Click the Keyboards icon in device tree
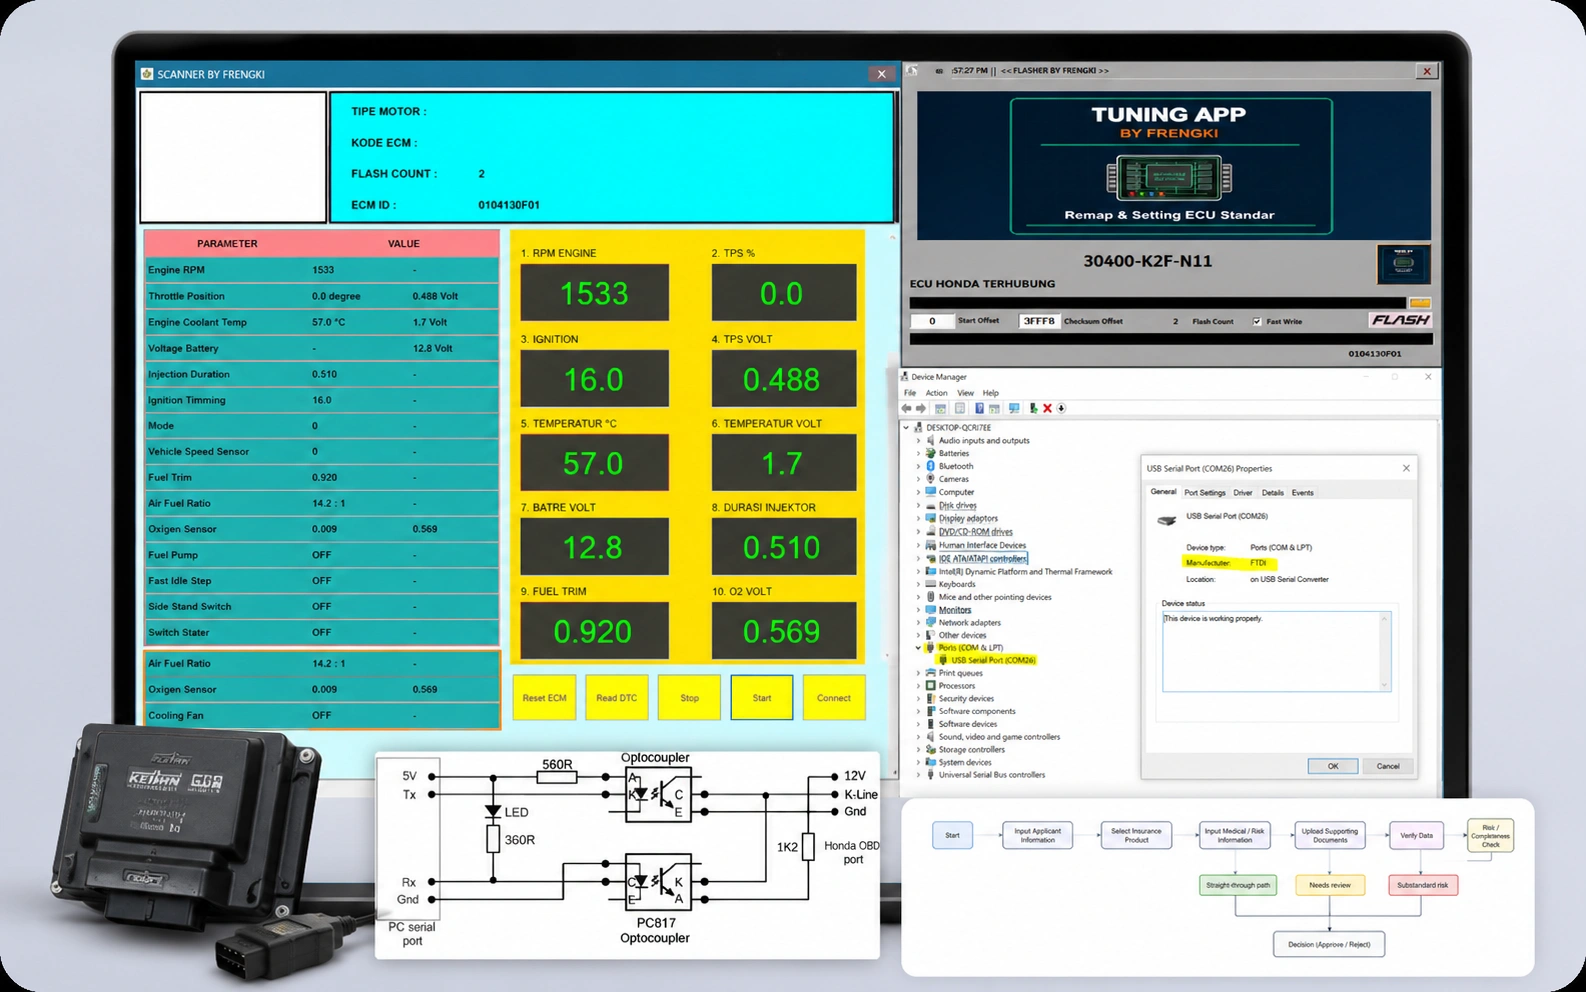The height and width of the screenshot is (992, 1586). pos(930,584)
